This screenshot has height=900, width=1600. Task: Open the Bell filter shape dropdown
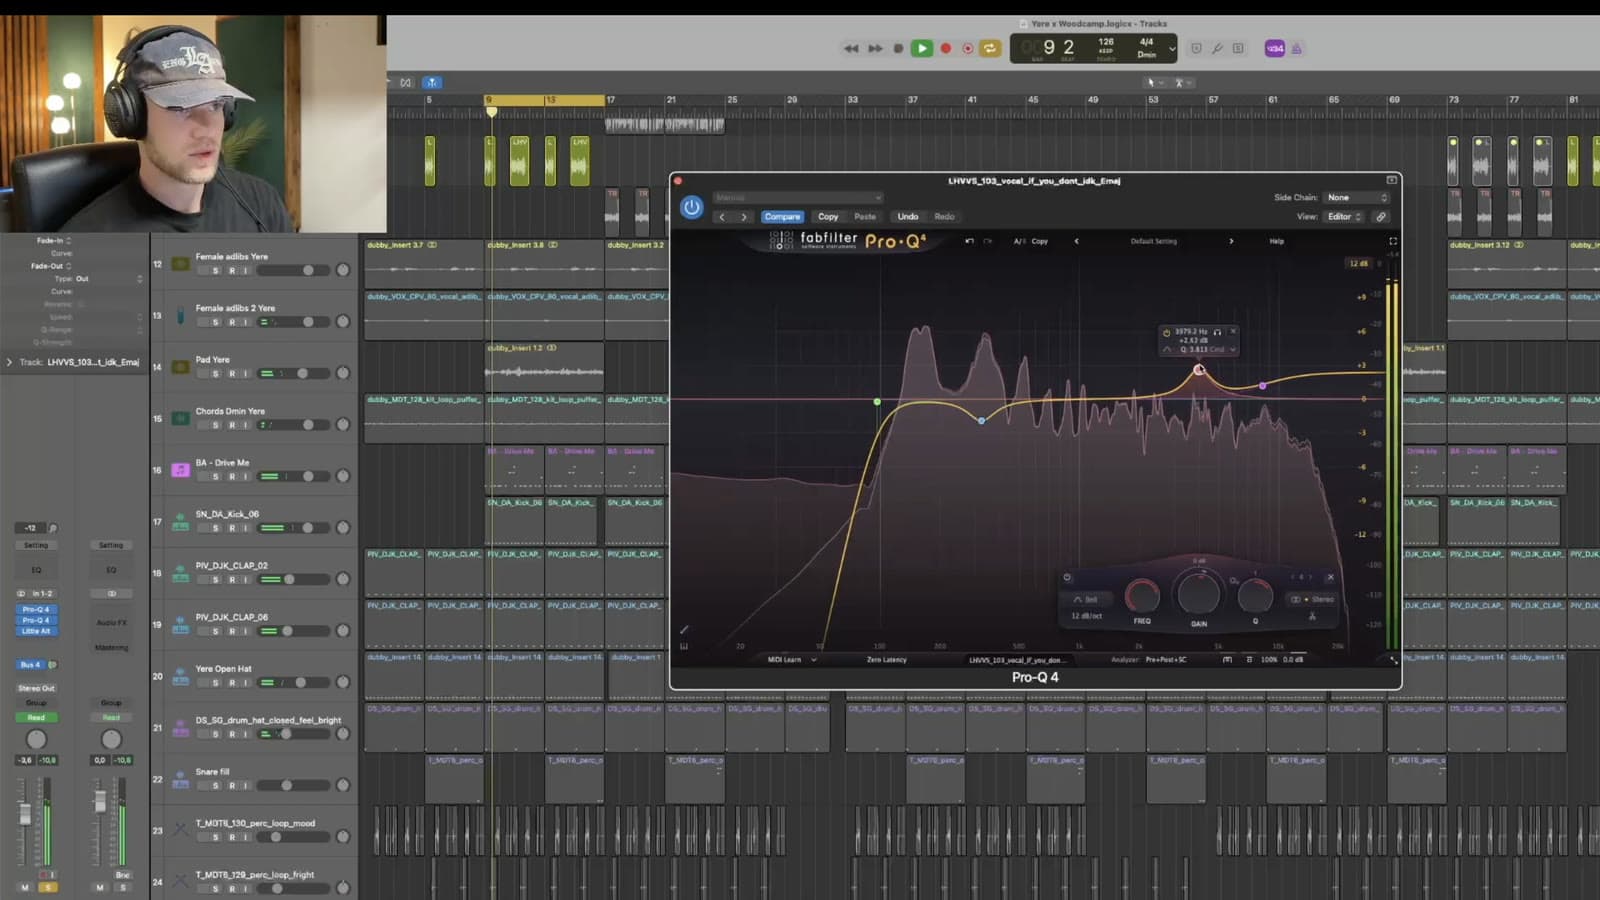point(1086,599)
